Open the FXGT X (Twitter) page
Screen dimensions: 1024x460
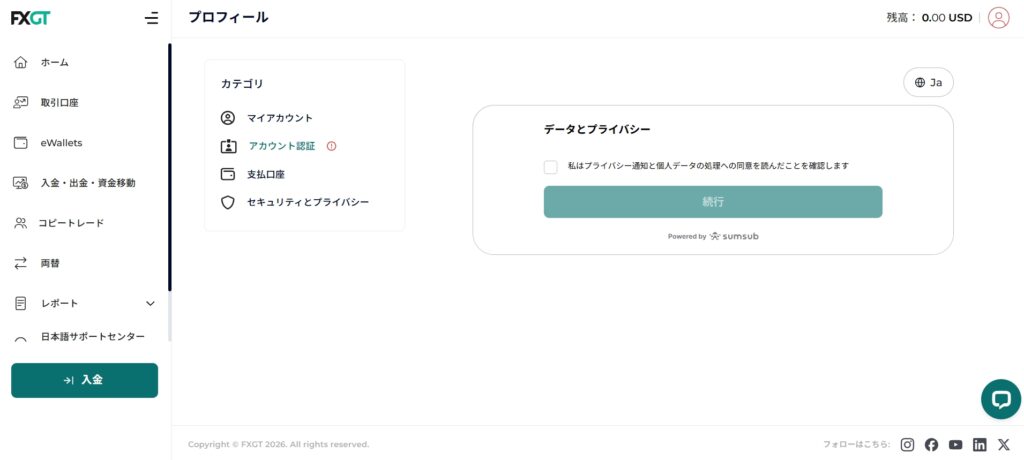1004,445
